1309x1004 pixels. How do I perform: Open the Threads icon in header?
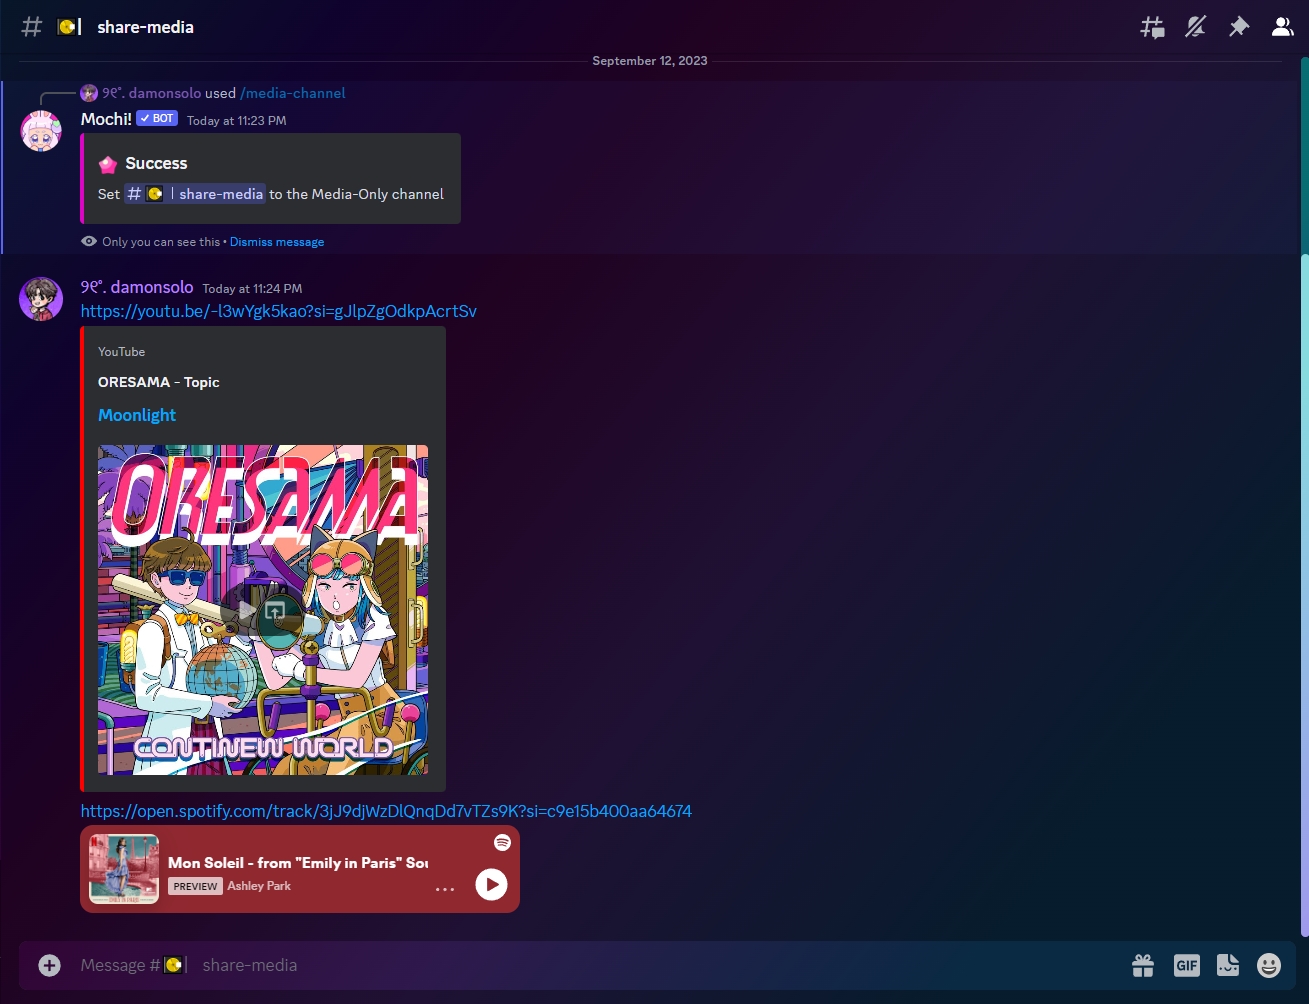1152,27
